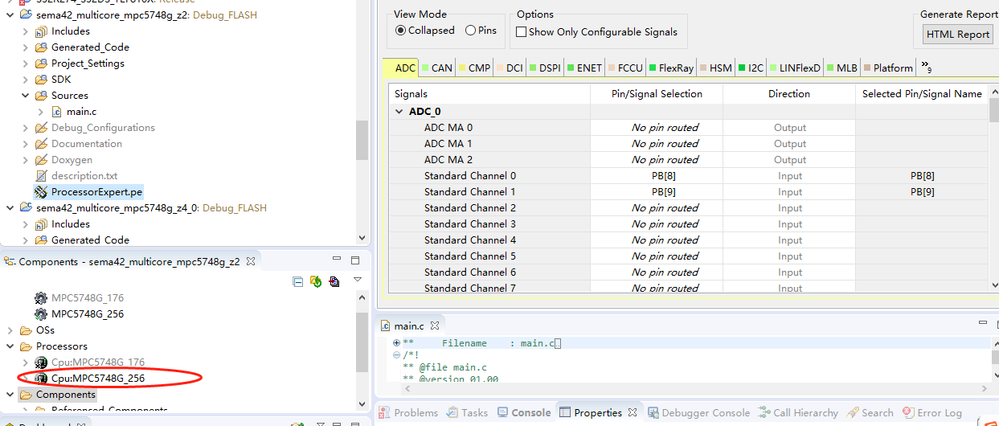Image resolution: width=999 pixels, height=426 pixels.
Task: Click the Cpu:MPC5748G_256 processor icon
Action: 41,378
